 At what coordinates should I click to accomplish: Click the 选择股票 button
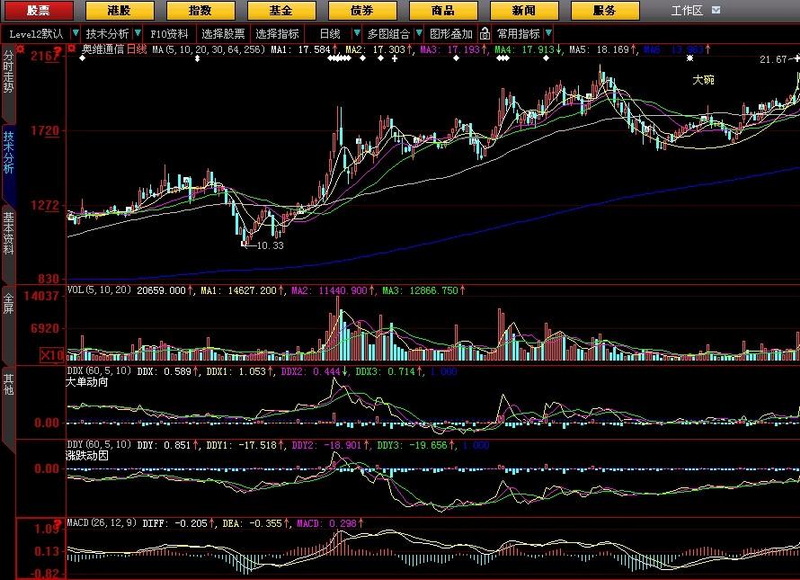coord(224,33)
